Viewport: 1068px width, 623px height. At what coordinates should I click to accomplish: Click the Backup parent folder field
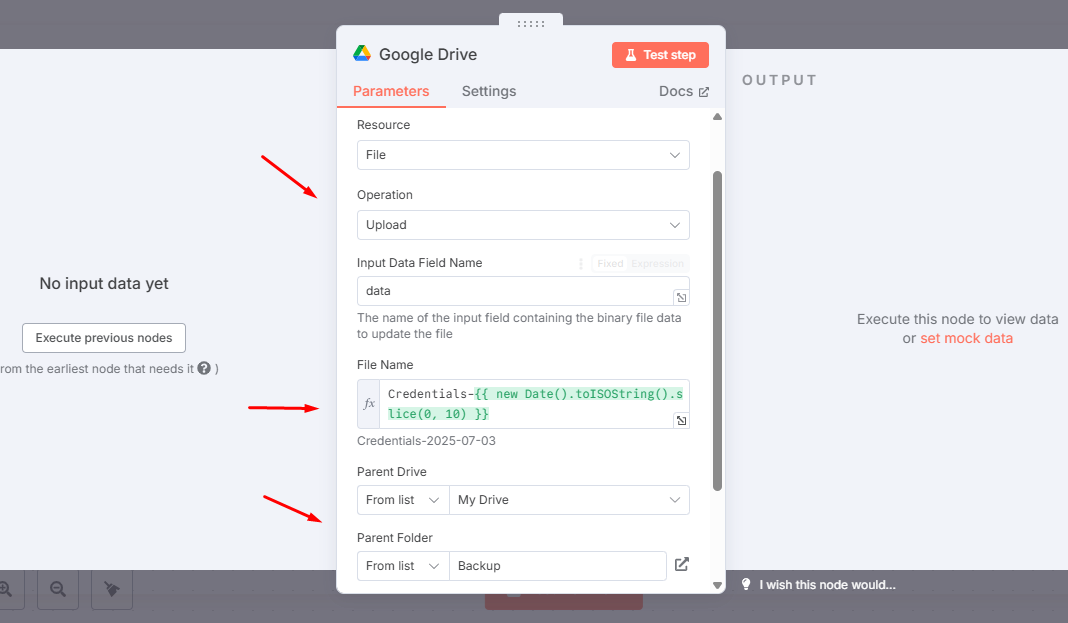[558, 566]
